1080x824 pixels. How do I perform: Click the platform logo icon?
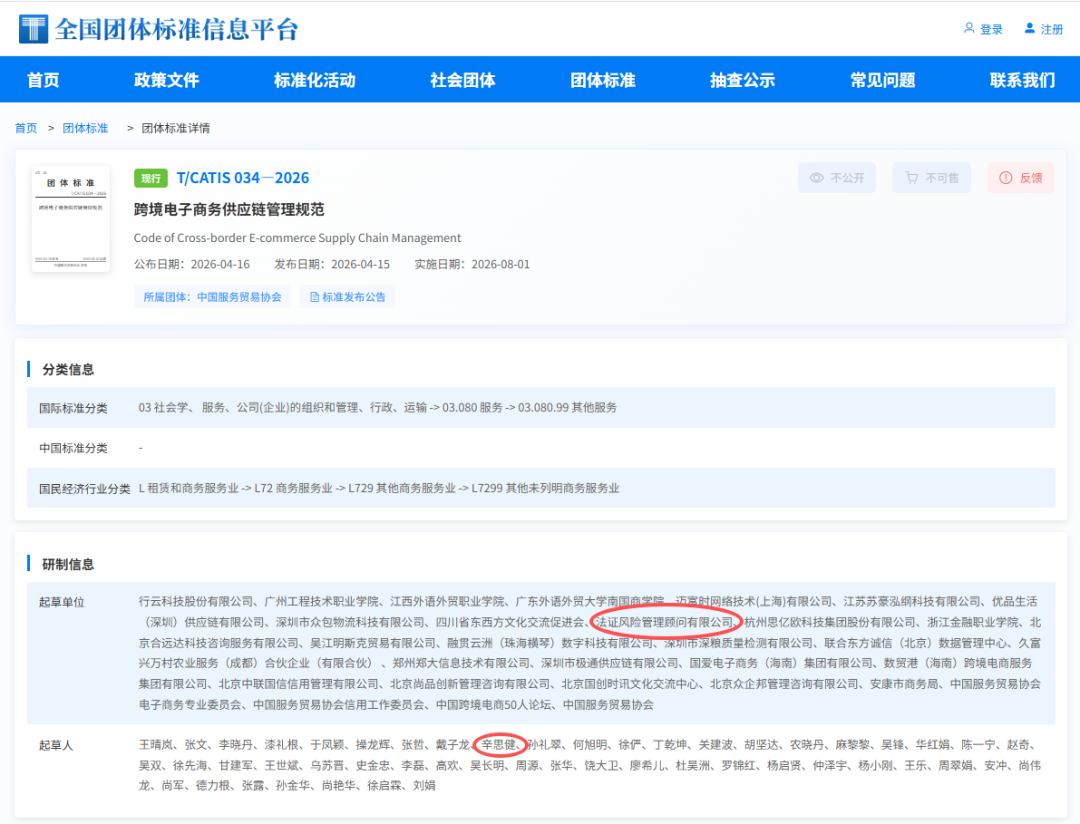click(33, 29)
